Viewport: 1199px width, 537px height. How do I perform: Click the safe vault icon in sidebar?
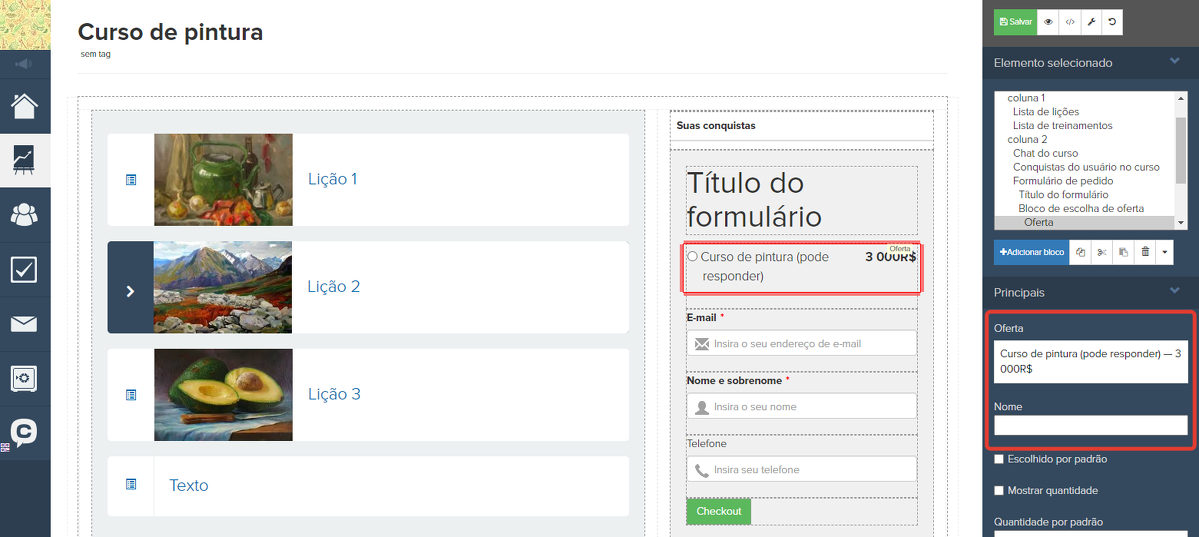(25, 378)
